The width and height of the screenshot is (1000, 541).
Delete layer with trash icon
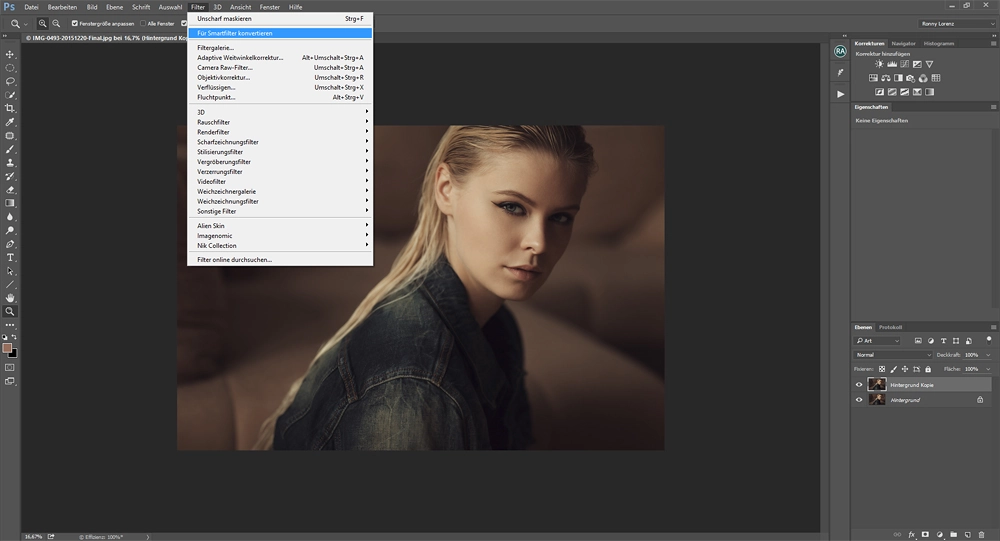click(x=982, y=535)
